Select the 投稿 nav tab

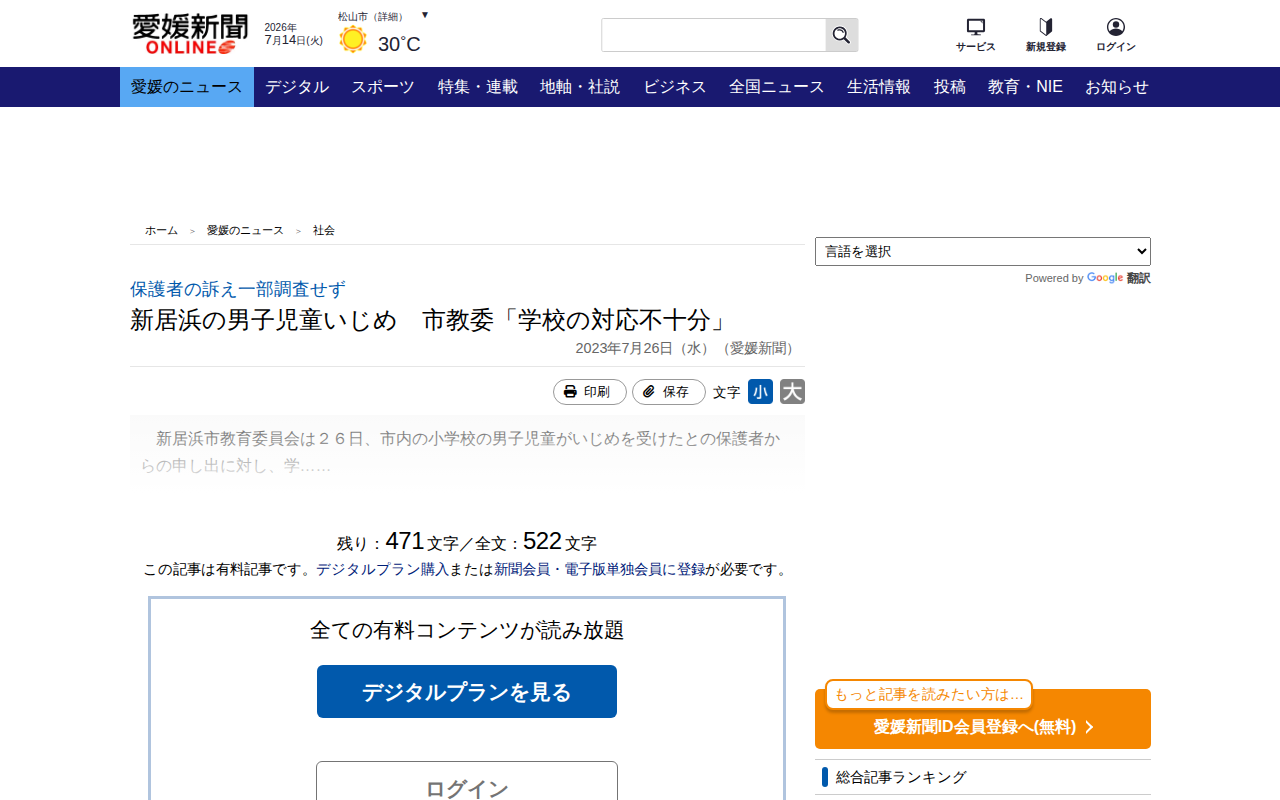(x=950, y=87)
